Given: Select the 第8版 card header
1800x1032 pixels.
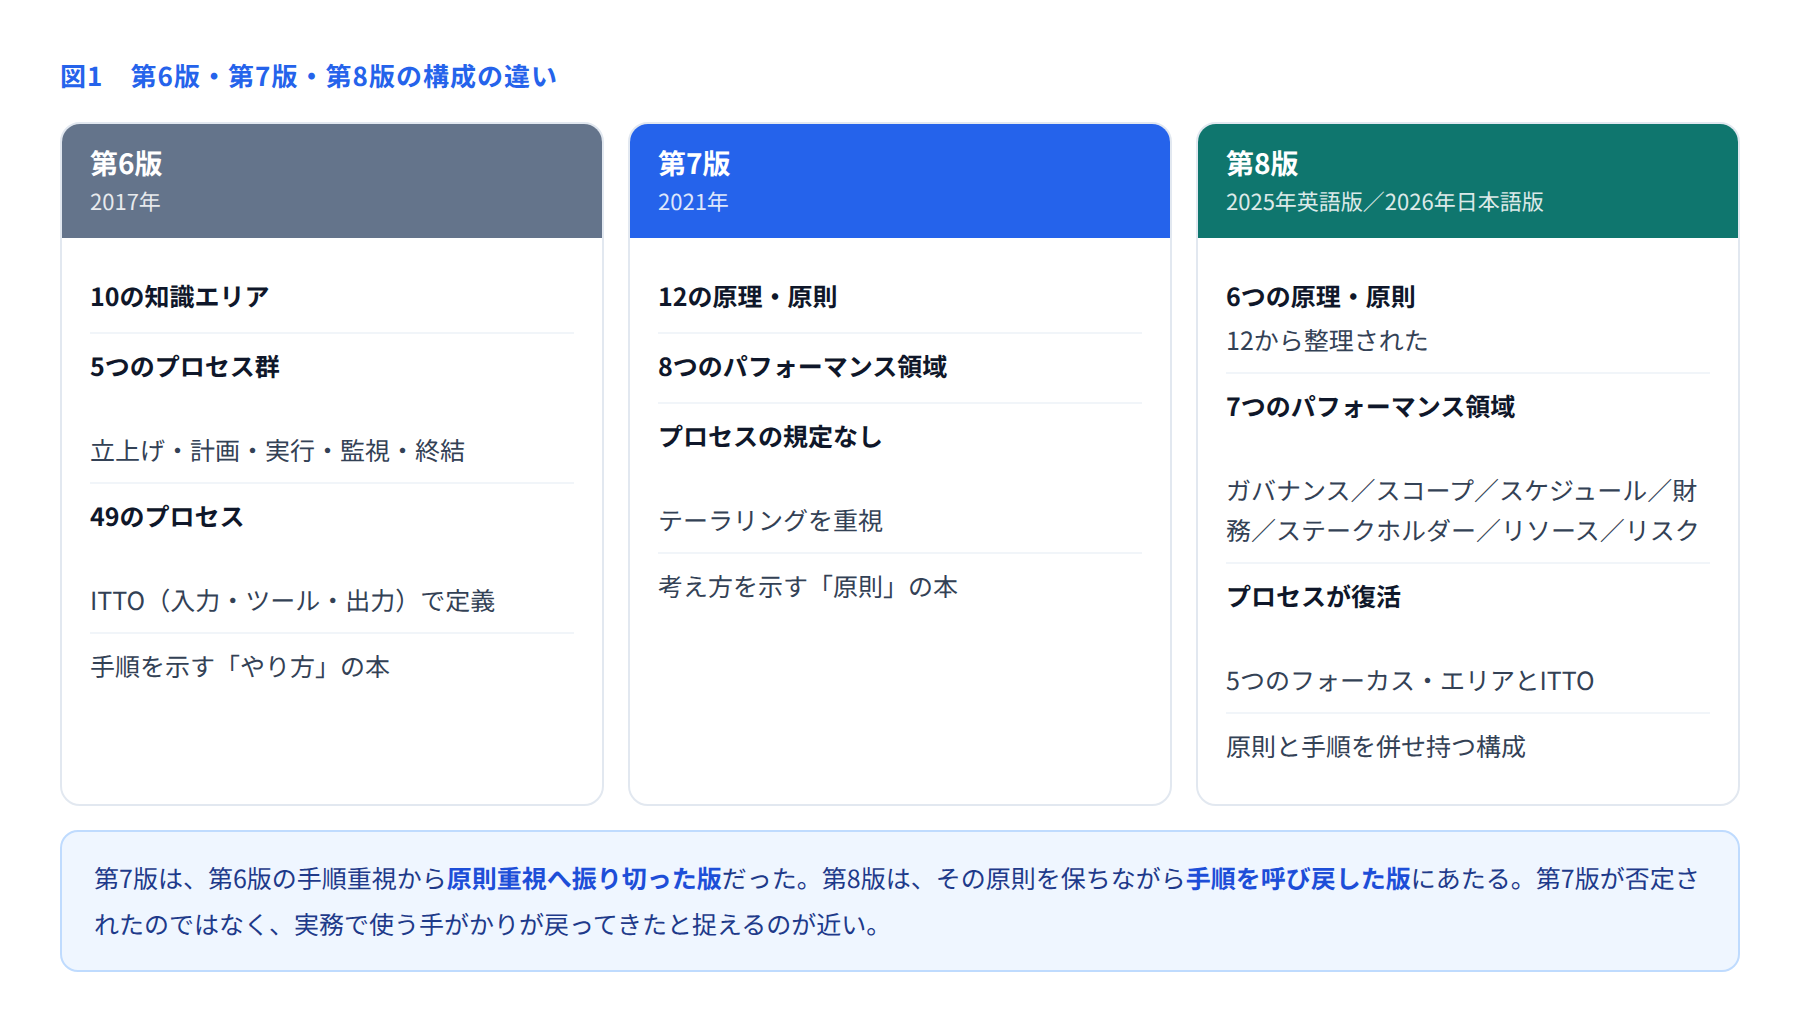Looking at the screenshot, I should coord(1468,181).
